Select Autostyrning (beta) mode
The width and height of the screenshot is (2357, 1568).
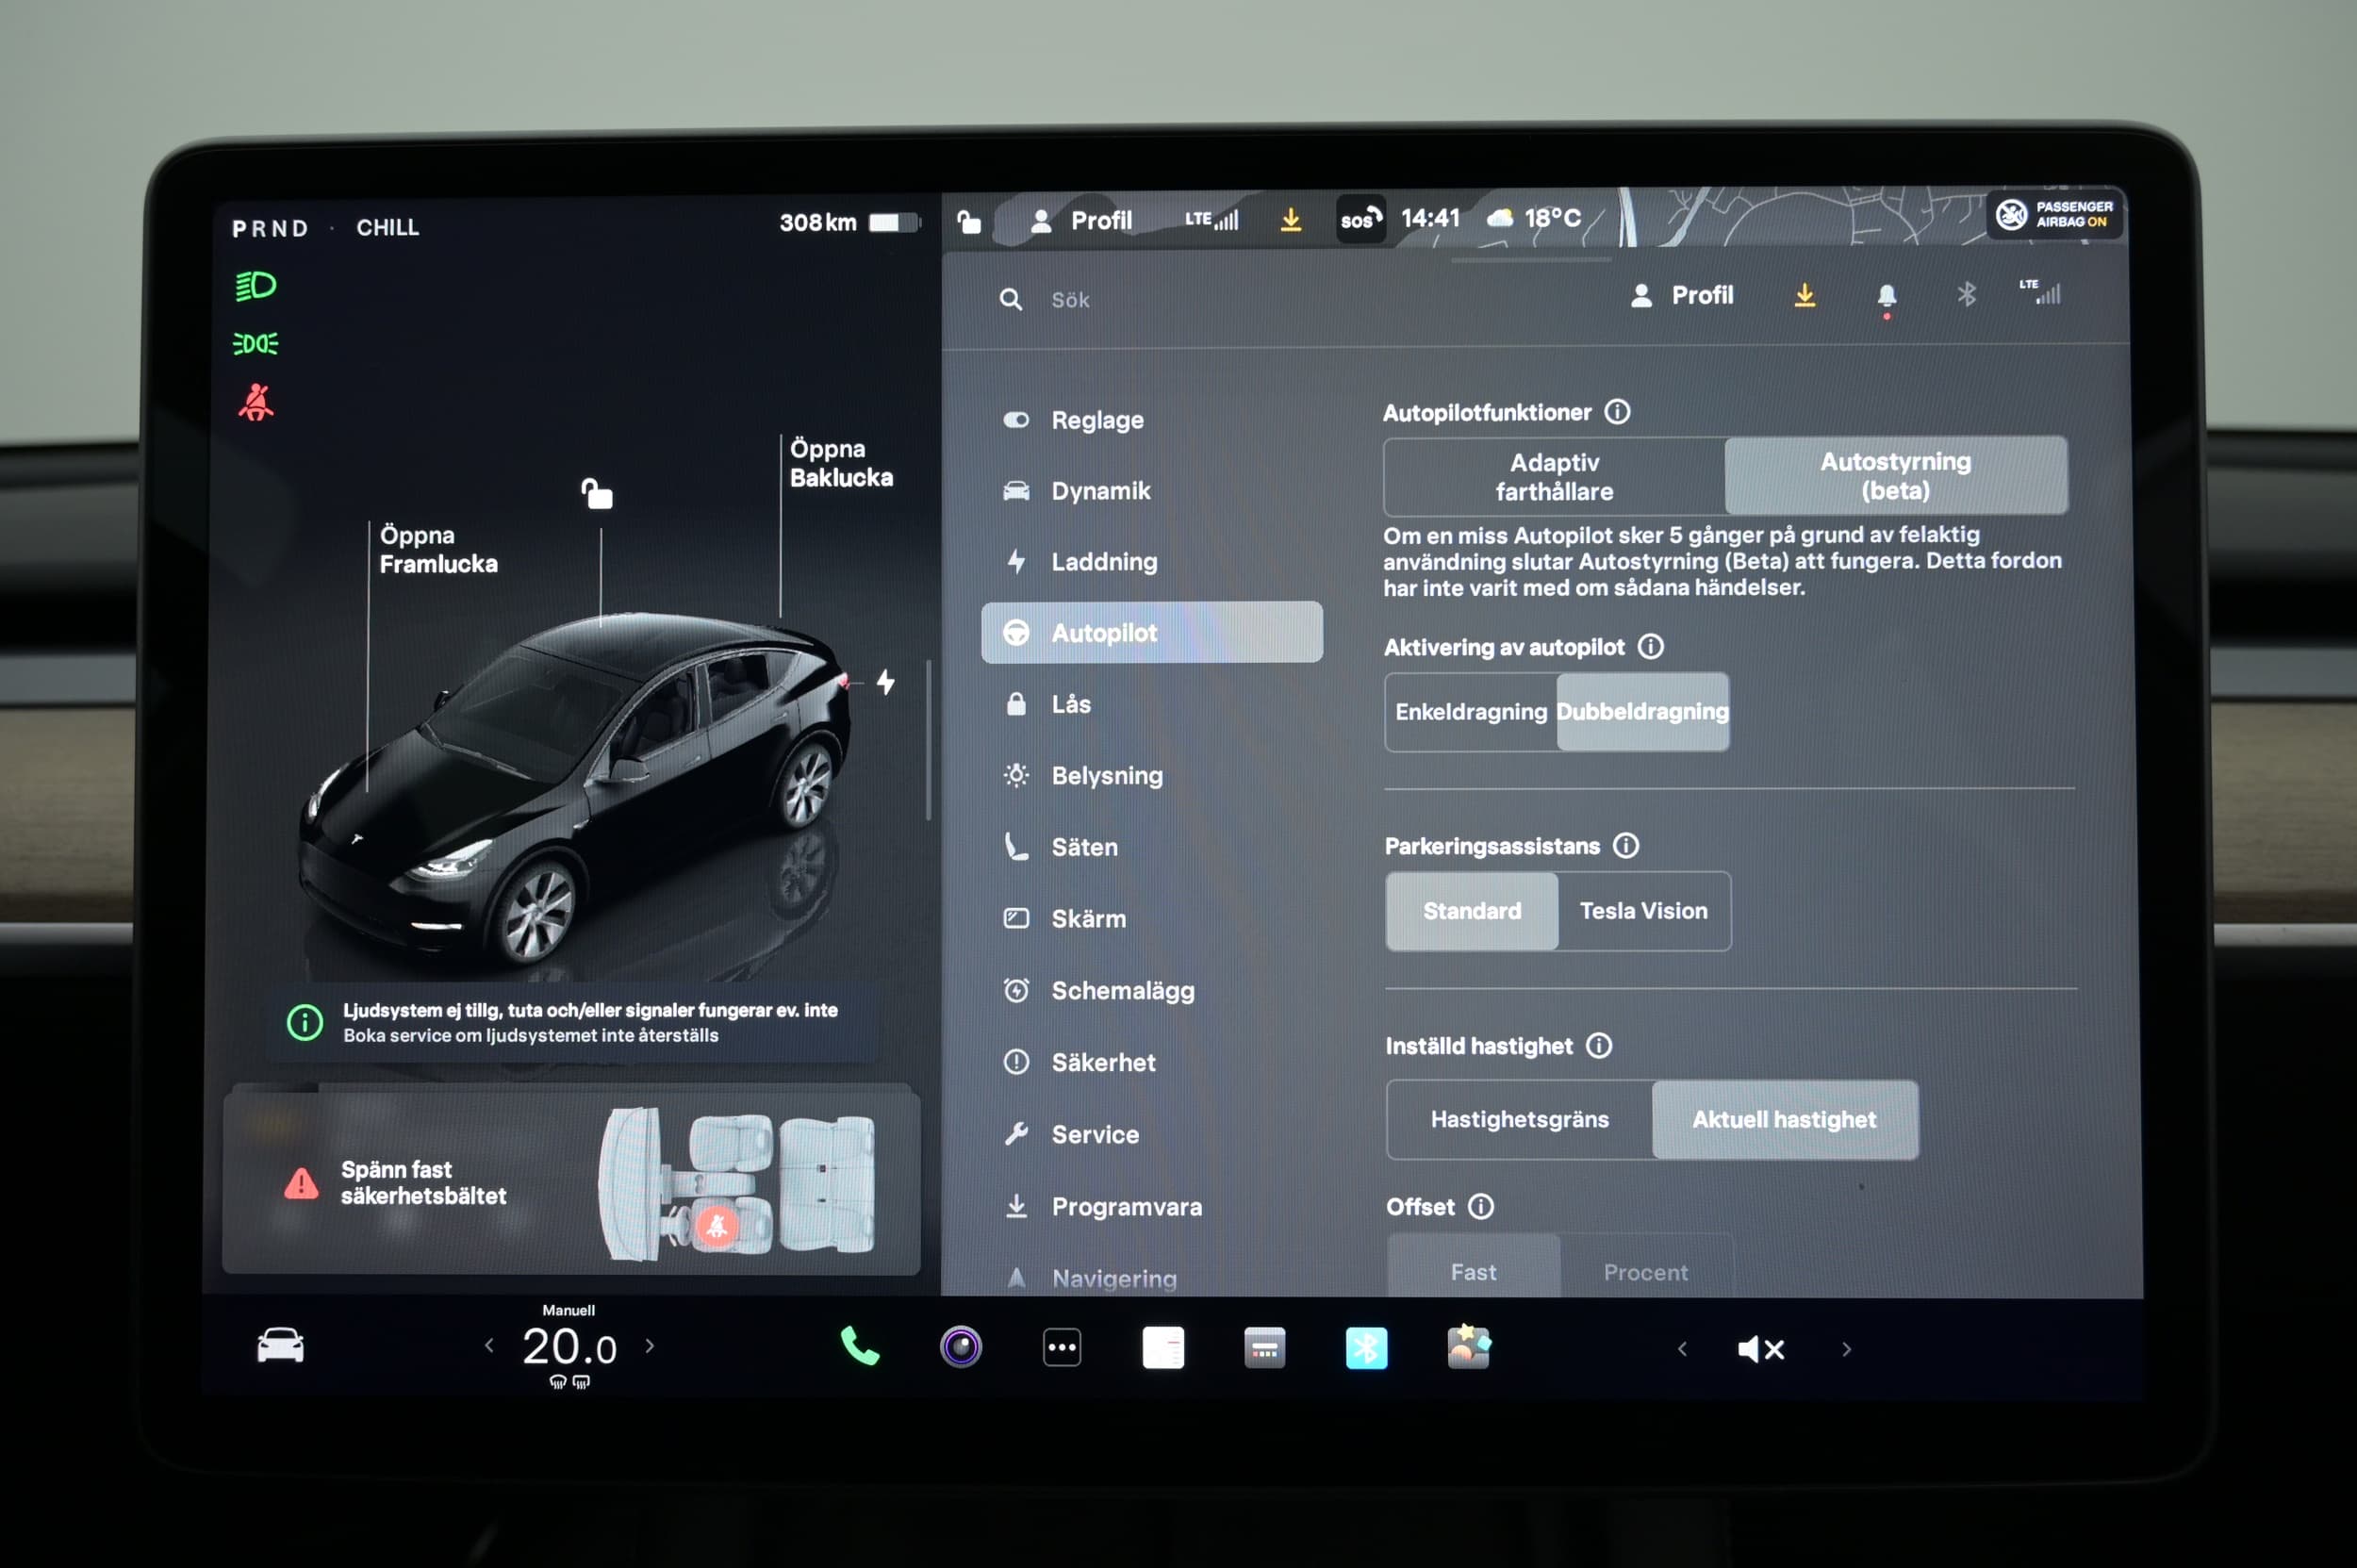tap(1895, 476)
